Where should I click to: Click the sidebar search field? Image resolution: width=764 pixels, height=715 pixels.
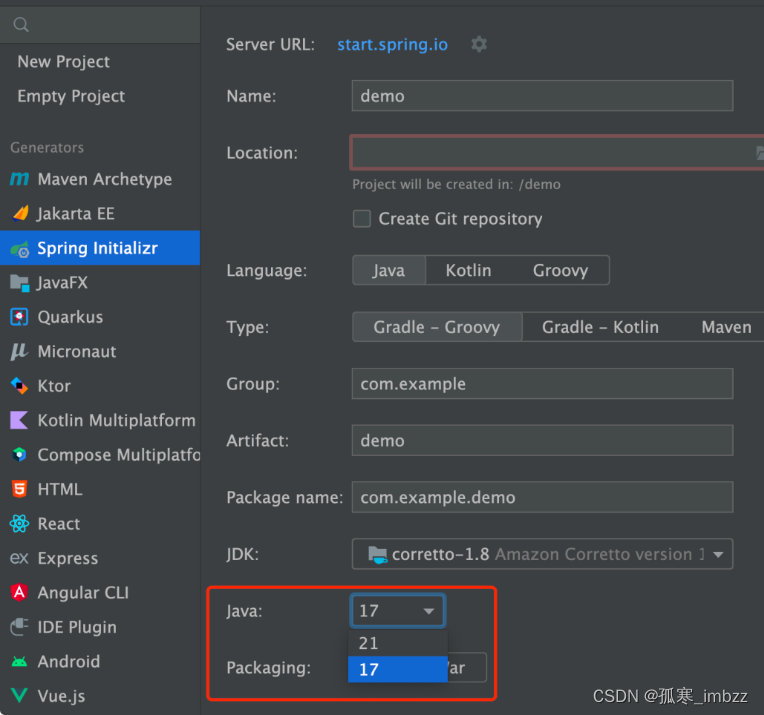[x=100, y=24]
